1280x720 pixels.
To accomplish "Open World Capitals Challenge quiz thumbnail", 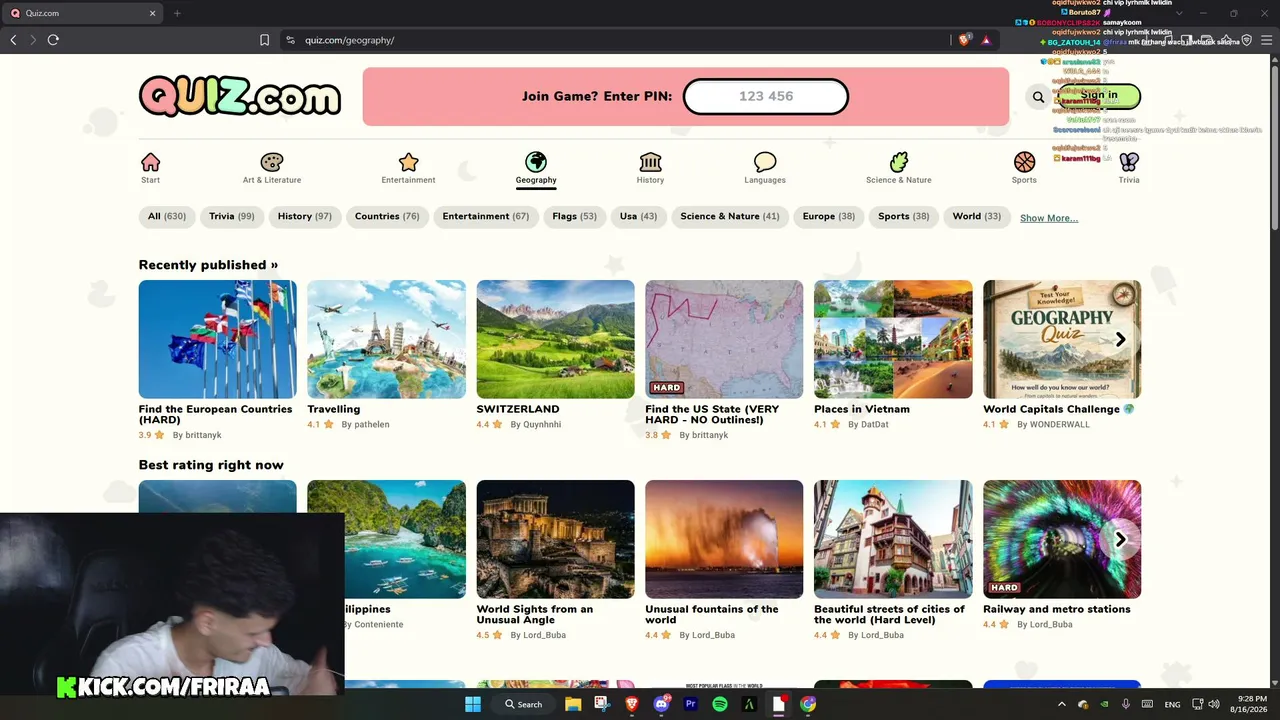I will click(1062, 339).
